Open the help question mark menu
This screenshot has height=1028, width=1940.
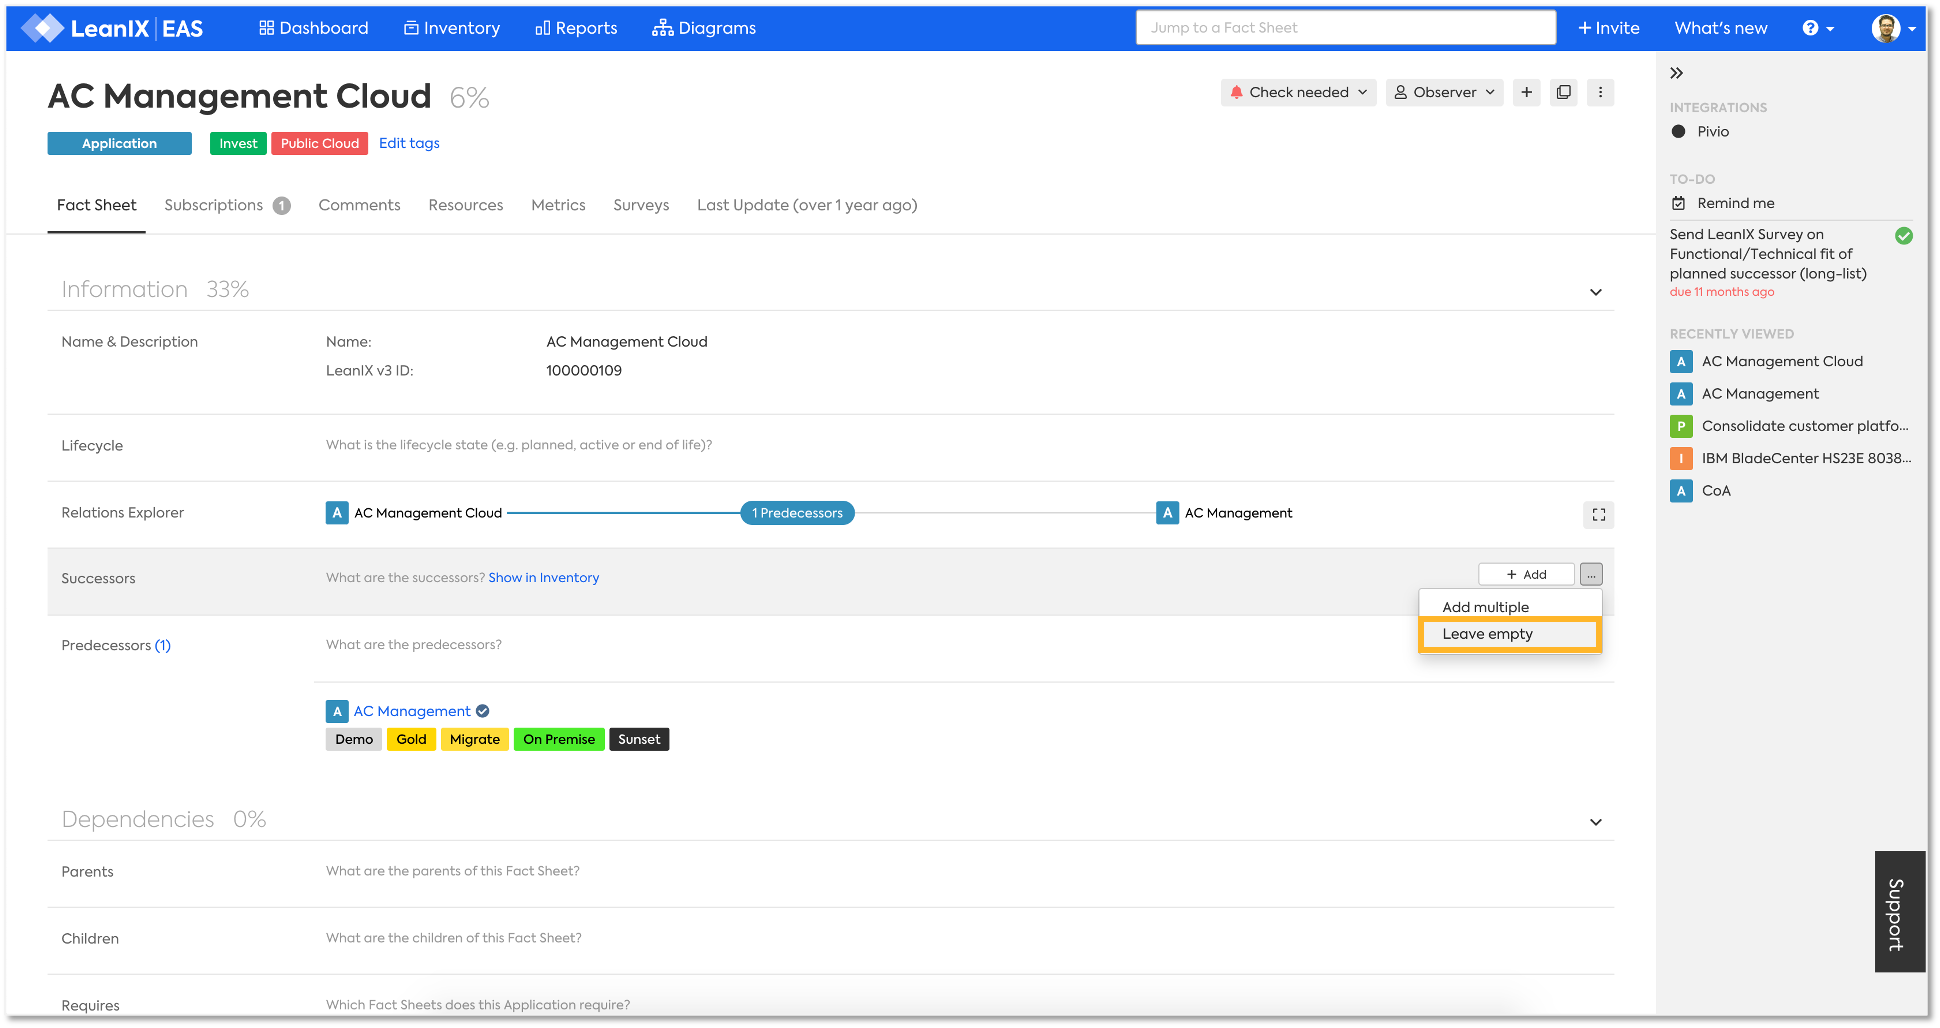1818,28
